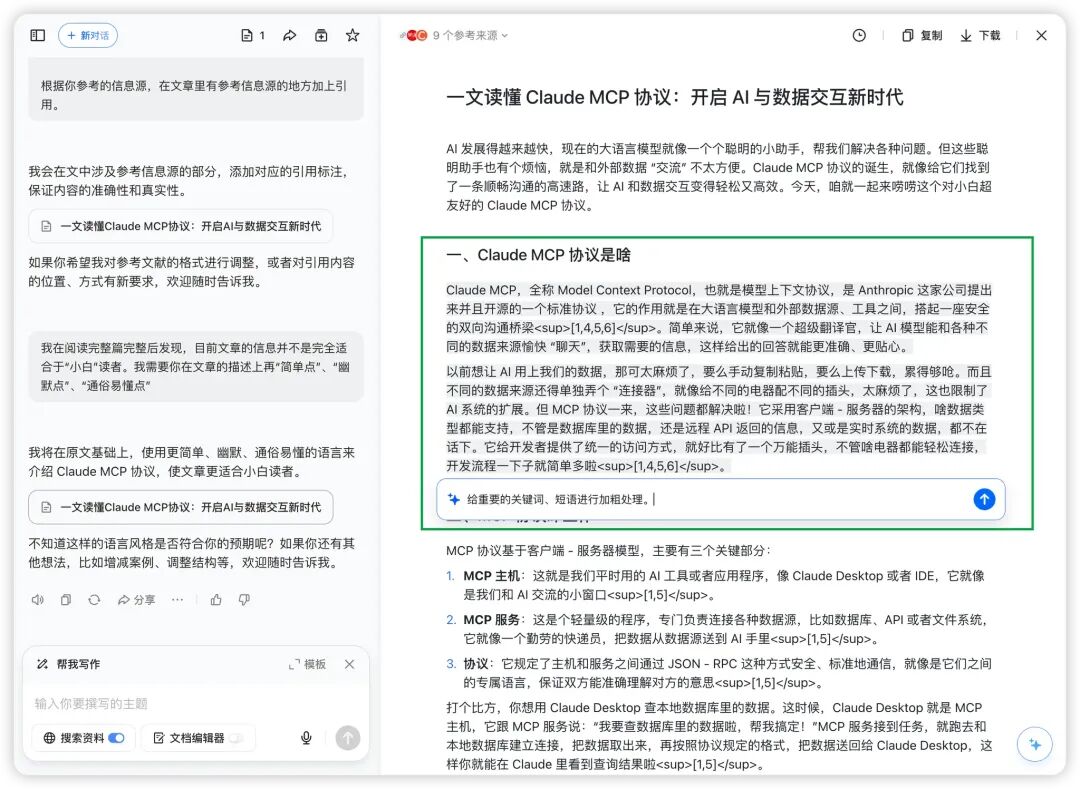This screenshot has height=789, width=1080.
Task: Toggle the 搜索资料 switch
Action: tap(116, 737)
